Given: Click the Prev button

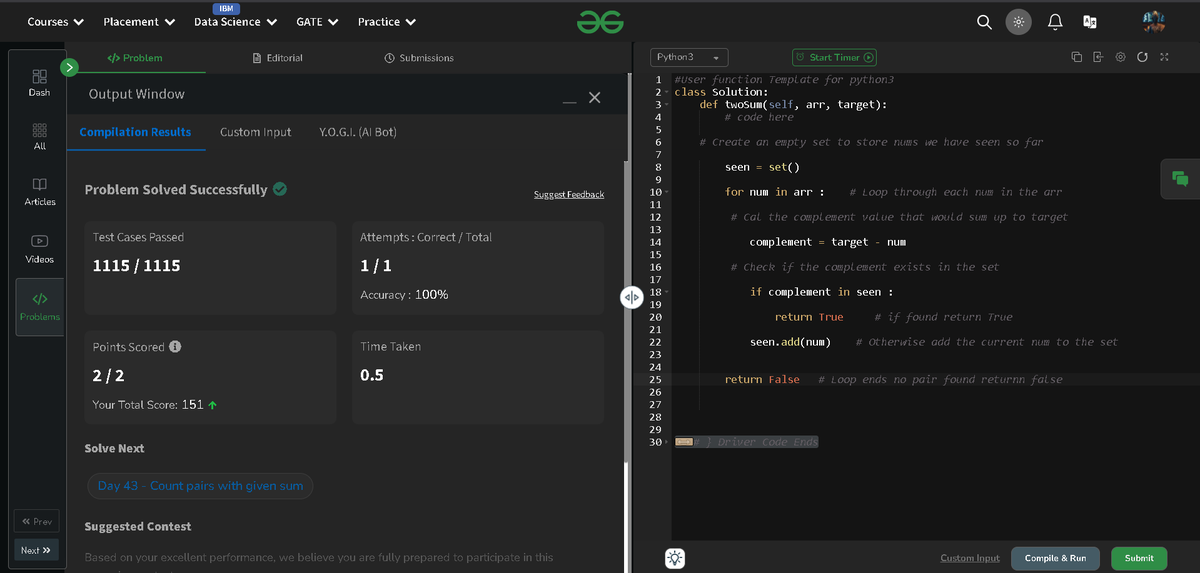Looking at the screenshot, I should coord(36,521).
